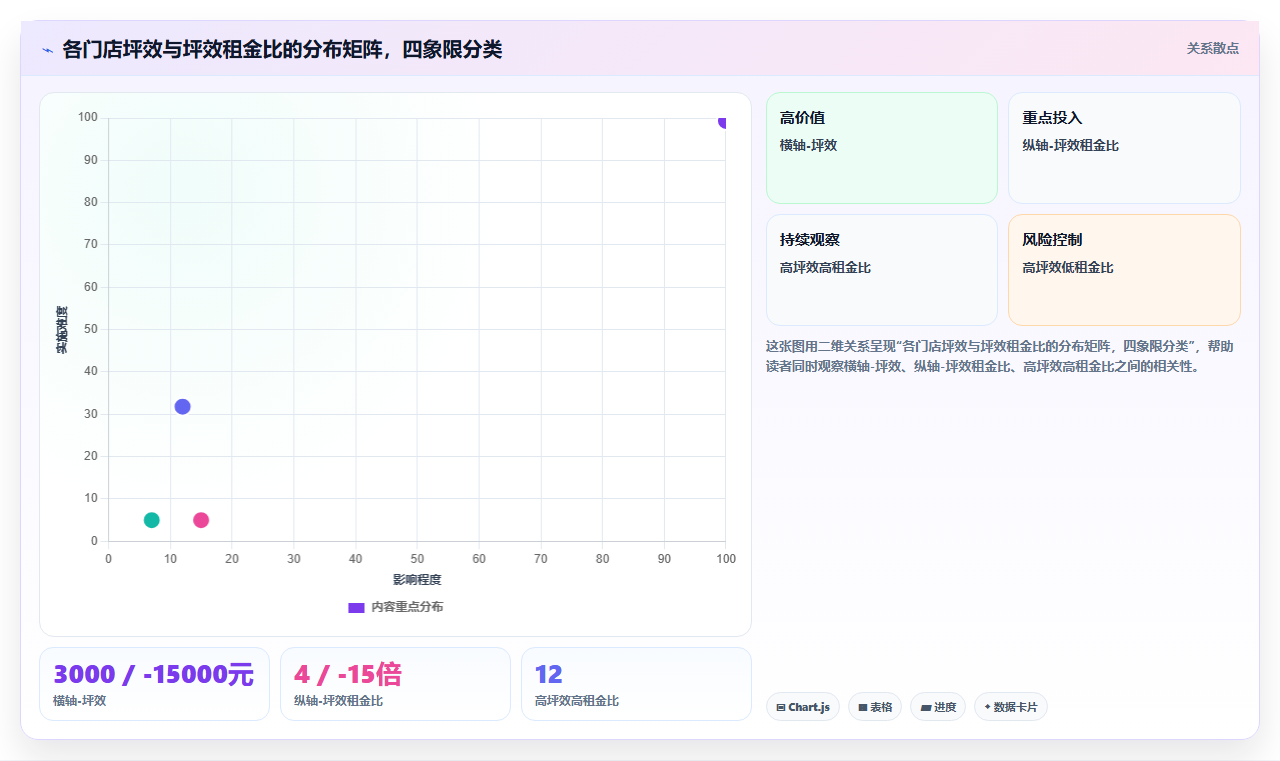Open the 风险控制 quadrant card
This screenshot has height=761, width=1280.
[1124, 270]
